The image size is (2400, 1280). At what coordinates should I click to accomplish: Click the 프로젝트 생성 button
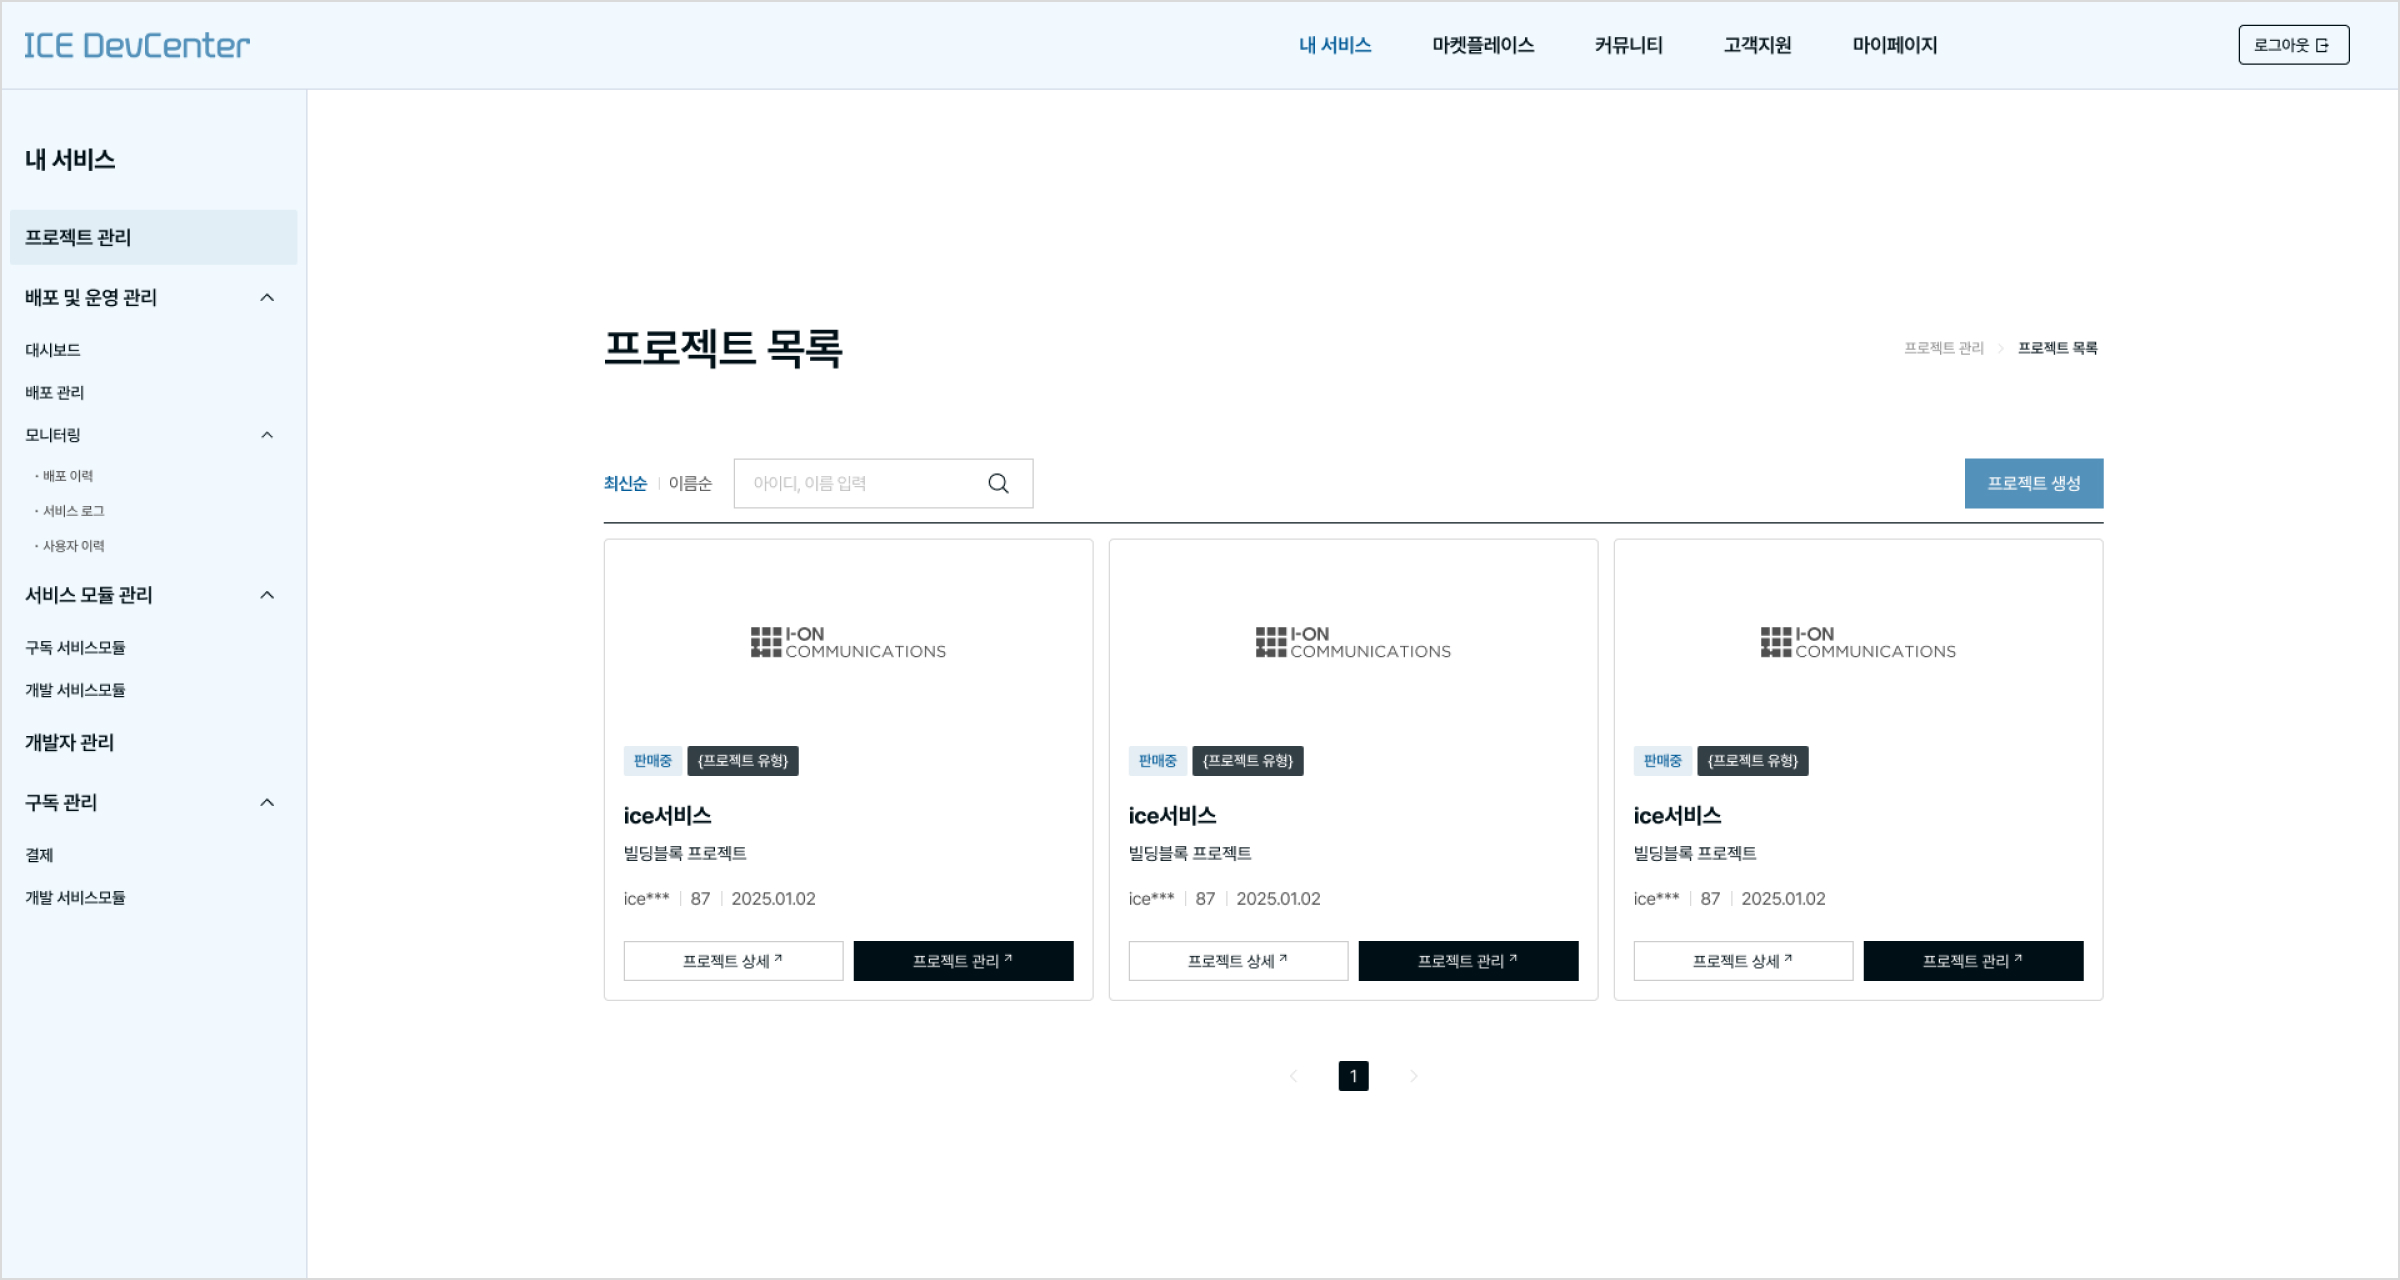point(2033,482)
